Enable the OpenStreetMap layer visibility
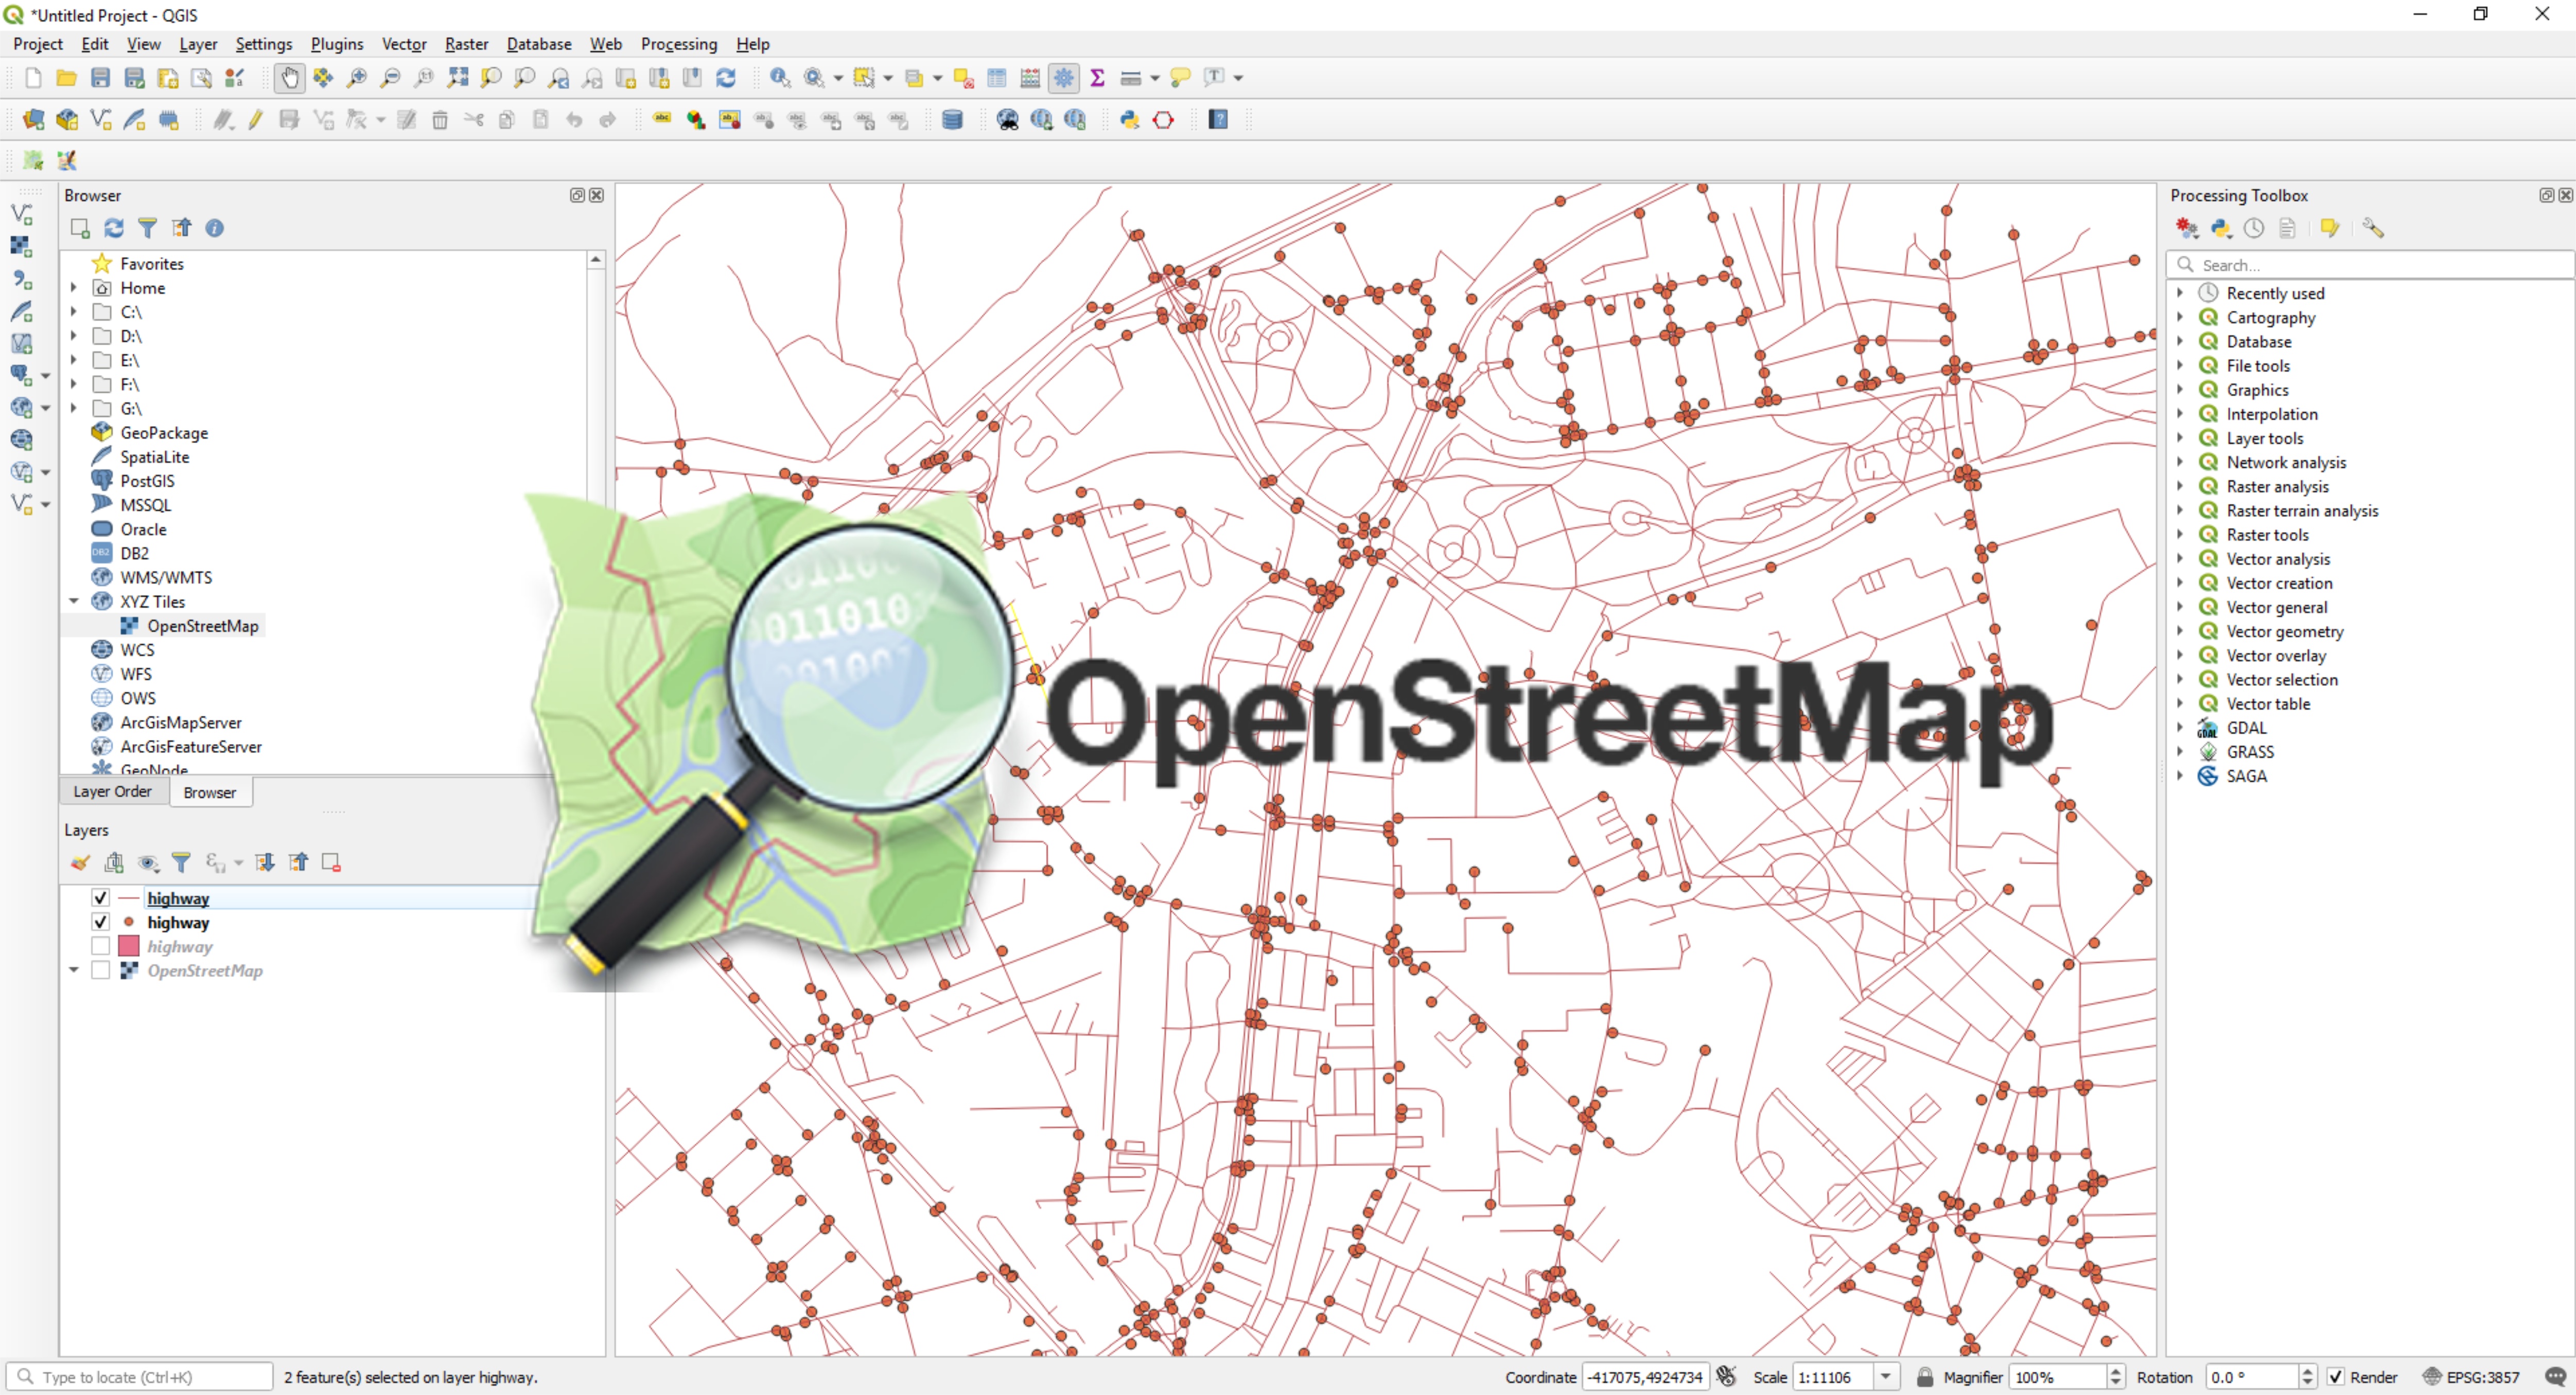The image size is (2576, 1395). point(100,970)
